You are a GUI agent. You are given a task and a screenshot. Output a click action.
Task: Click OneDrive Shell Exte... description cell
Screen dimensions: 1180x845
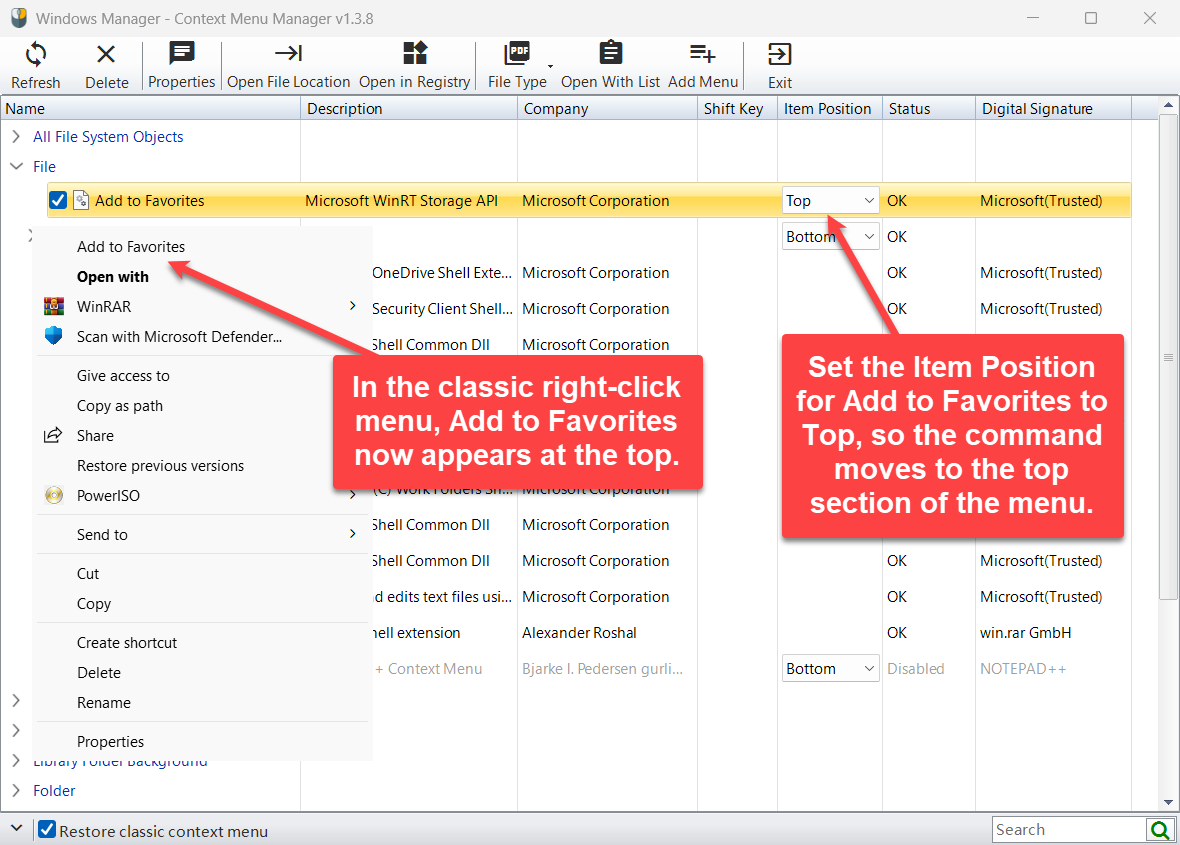tap(442, 273)
